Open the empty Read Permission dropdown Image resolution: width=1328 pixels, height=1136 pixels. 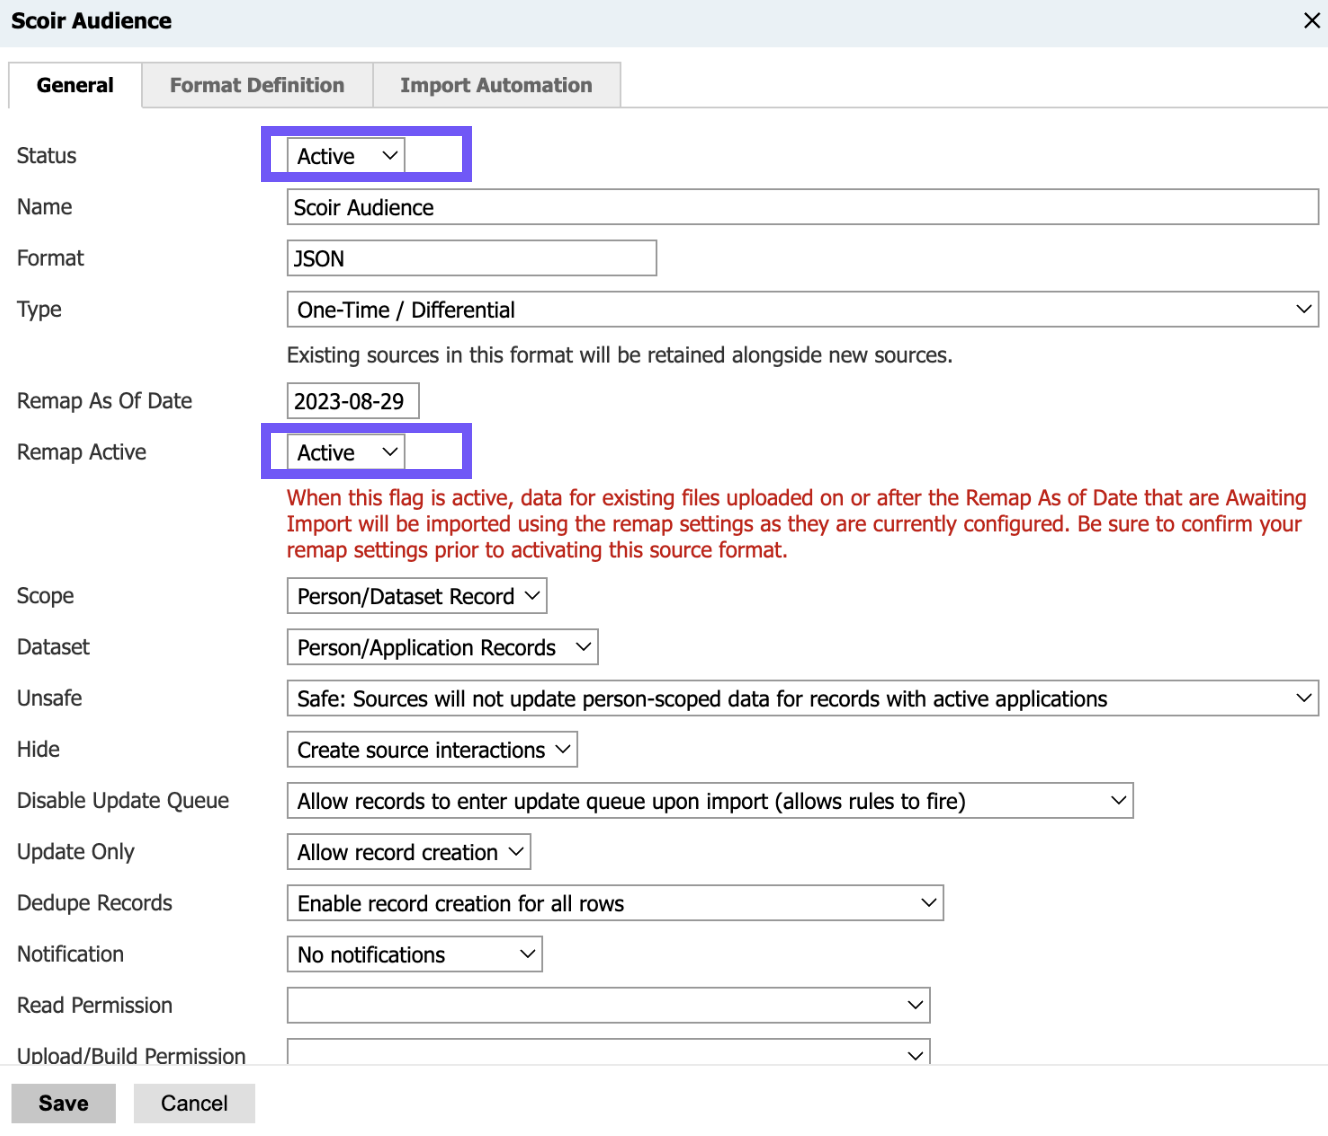point(608,1005)
